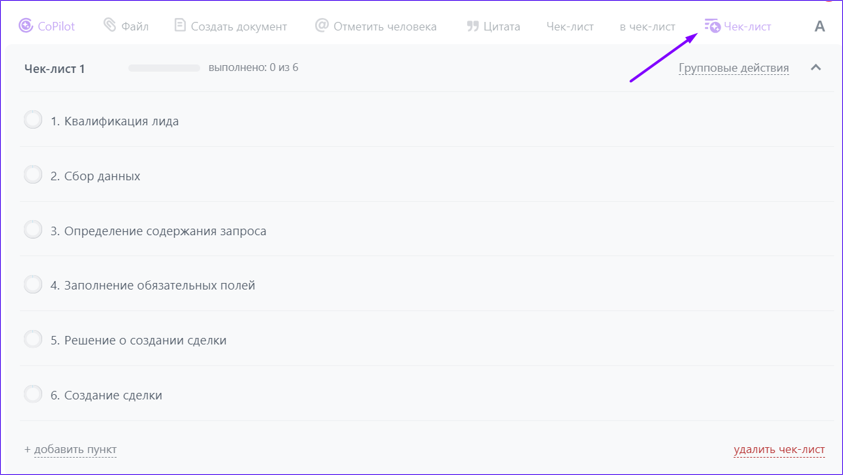The width and height of the screenshot is (843, 475).
Task: Open the Групповые действия dropdown
Action: (733, 68)
